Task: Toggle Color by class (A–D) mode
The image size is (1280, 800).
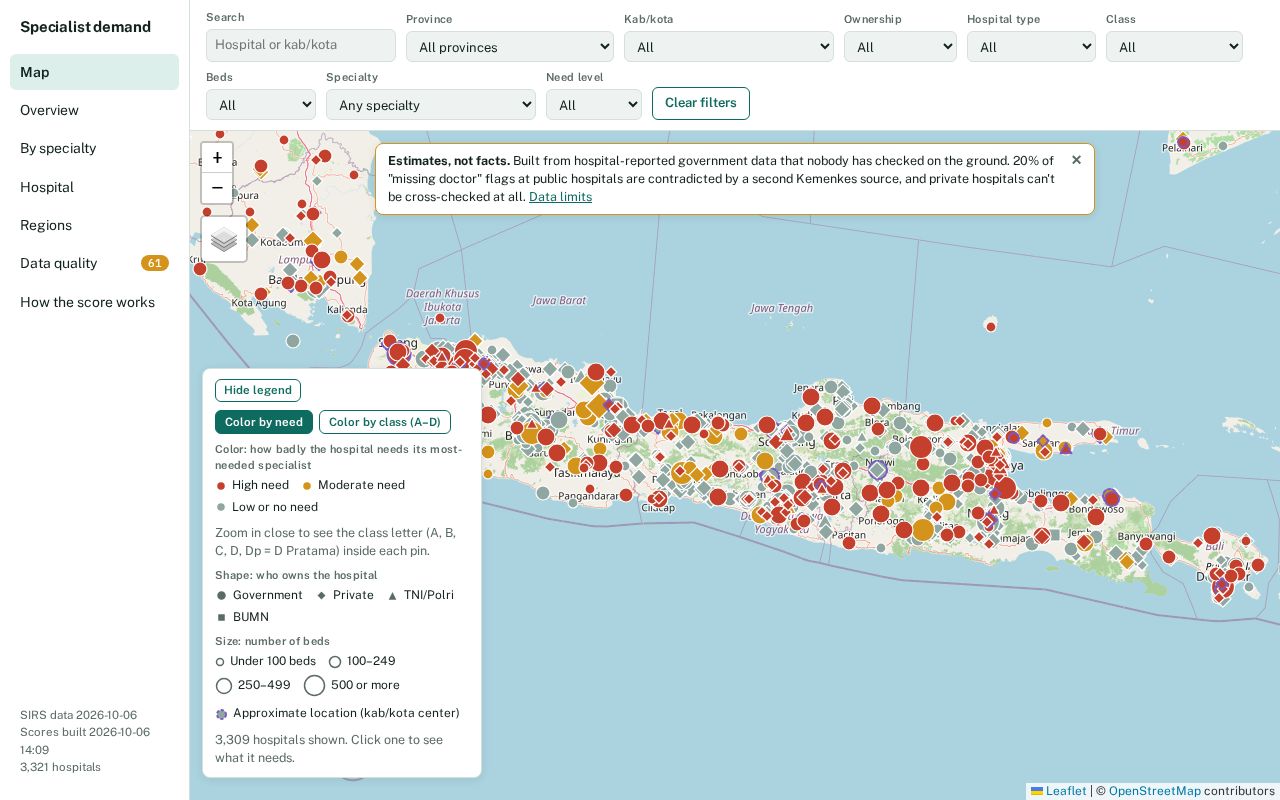Action: tap(385, 422)
